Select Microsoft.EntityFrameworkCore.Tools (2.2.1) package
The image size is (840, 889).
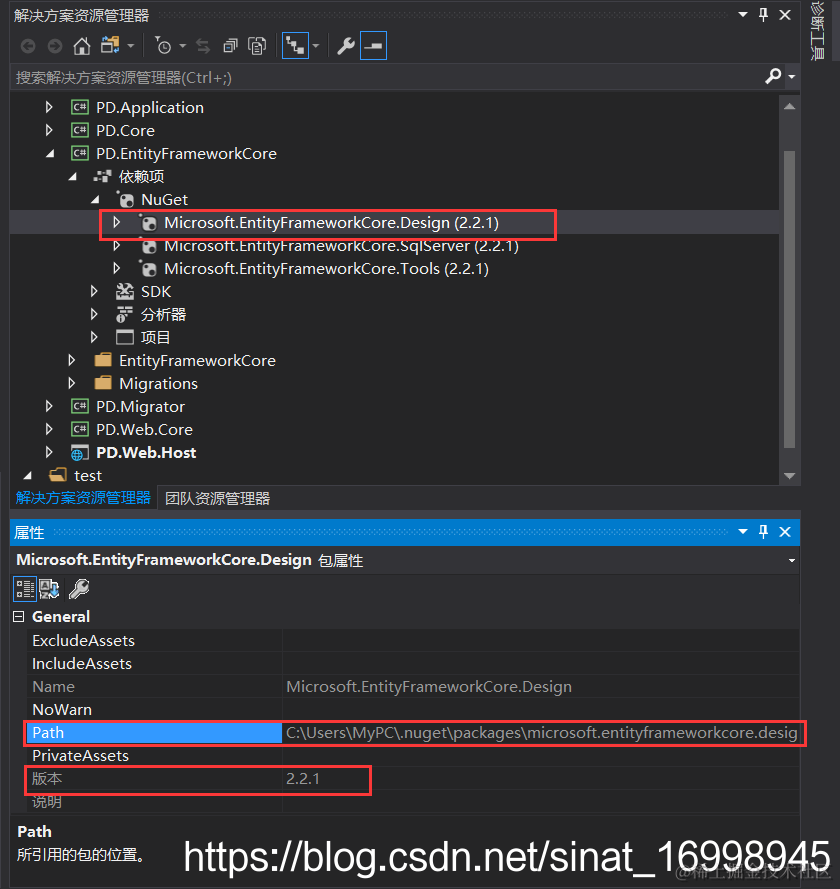[326, 269]
